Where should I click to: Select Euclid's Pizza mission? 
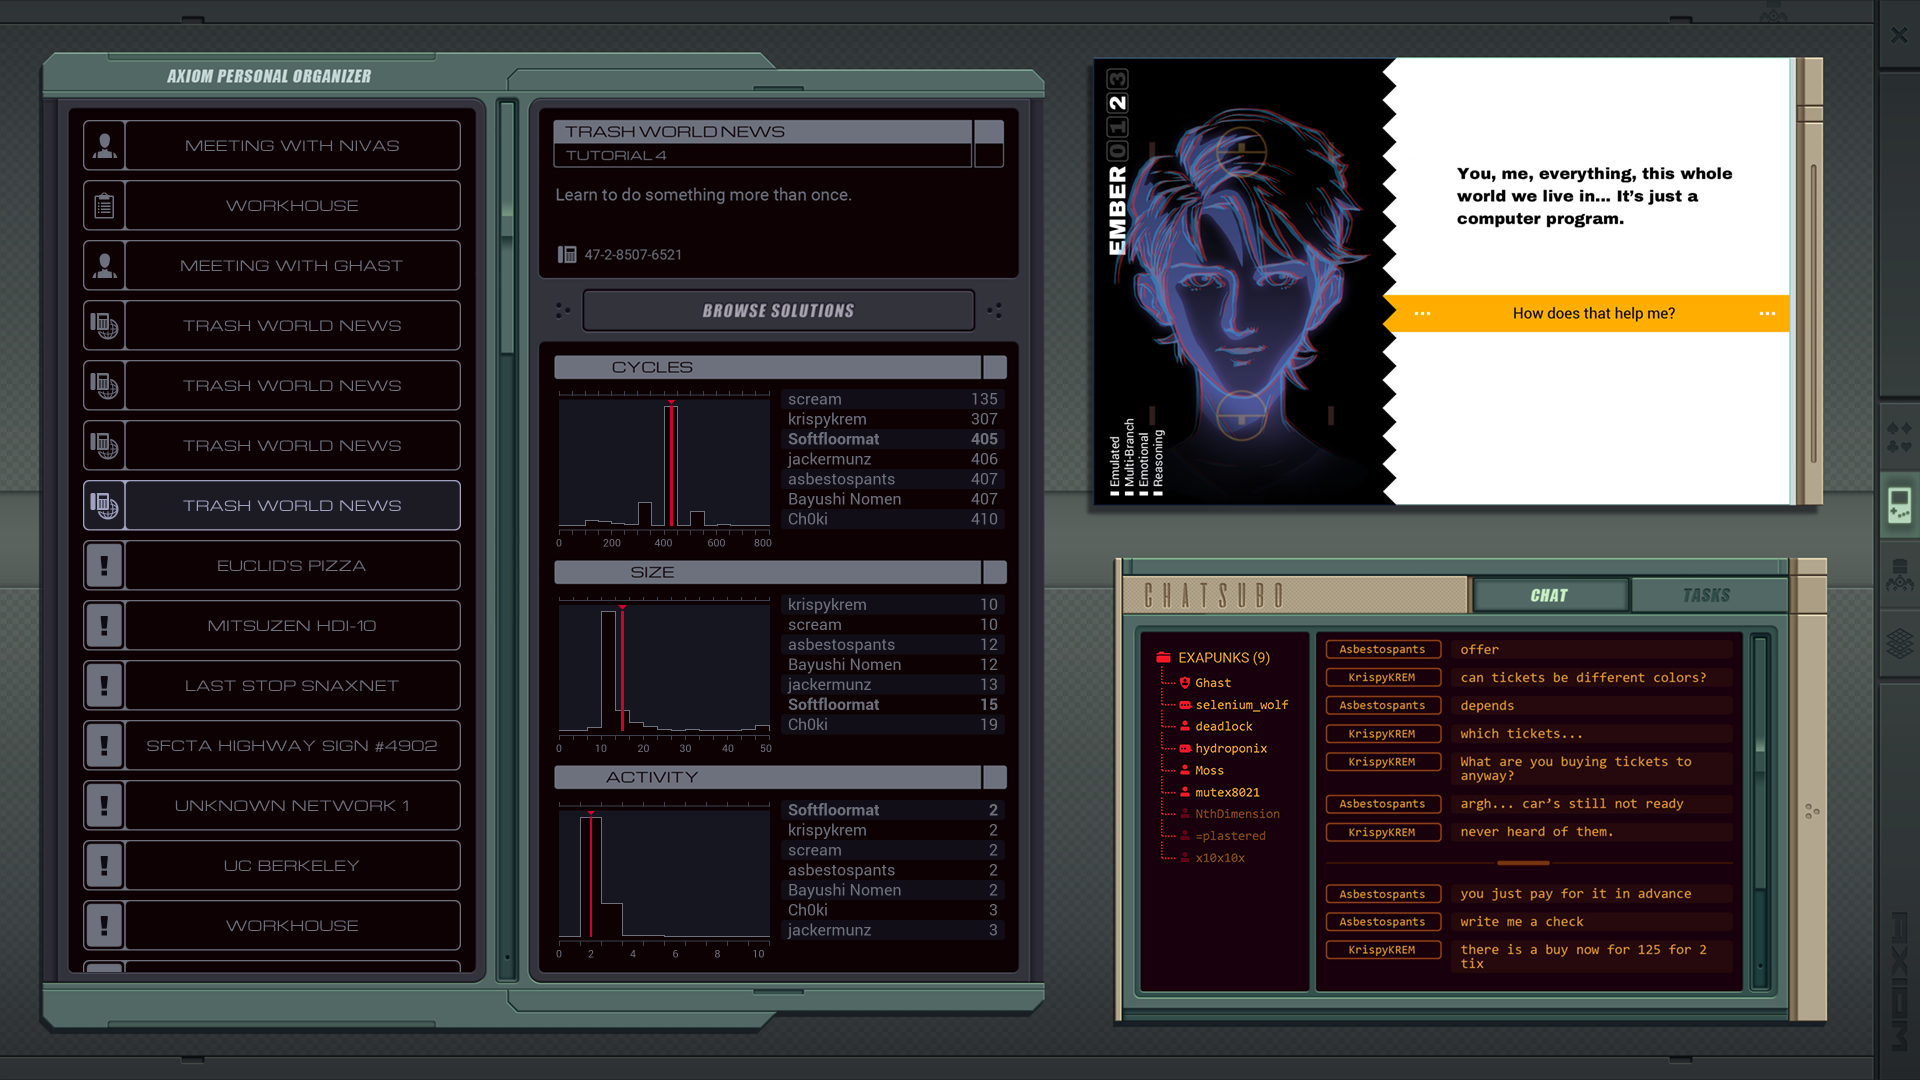click(x=292, y=566)
